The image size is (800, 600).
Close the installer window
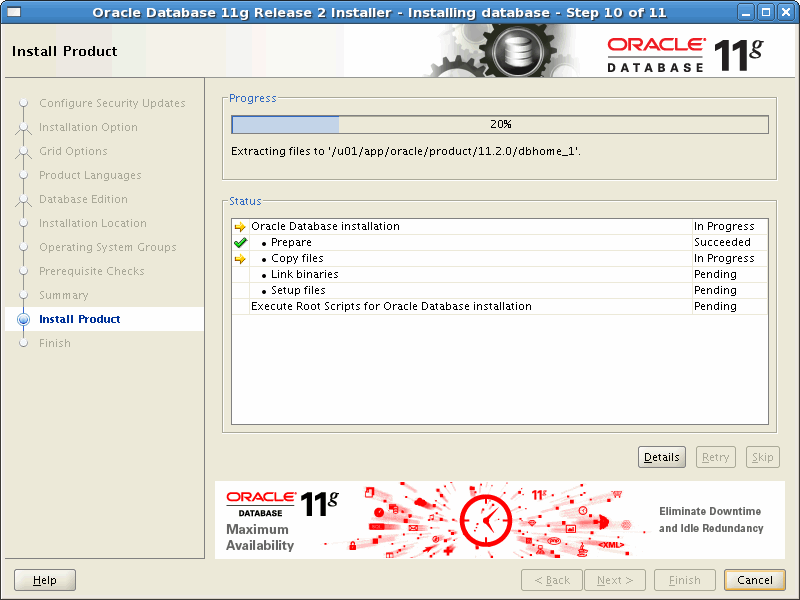point(786,12)
